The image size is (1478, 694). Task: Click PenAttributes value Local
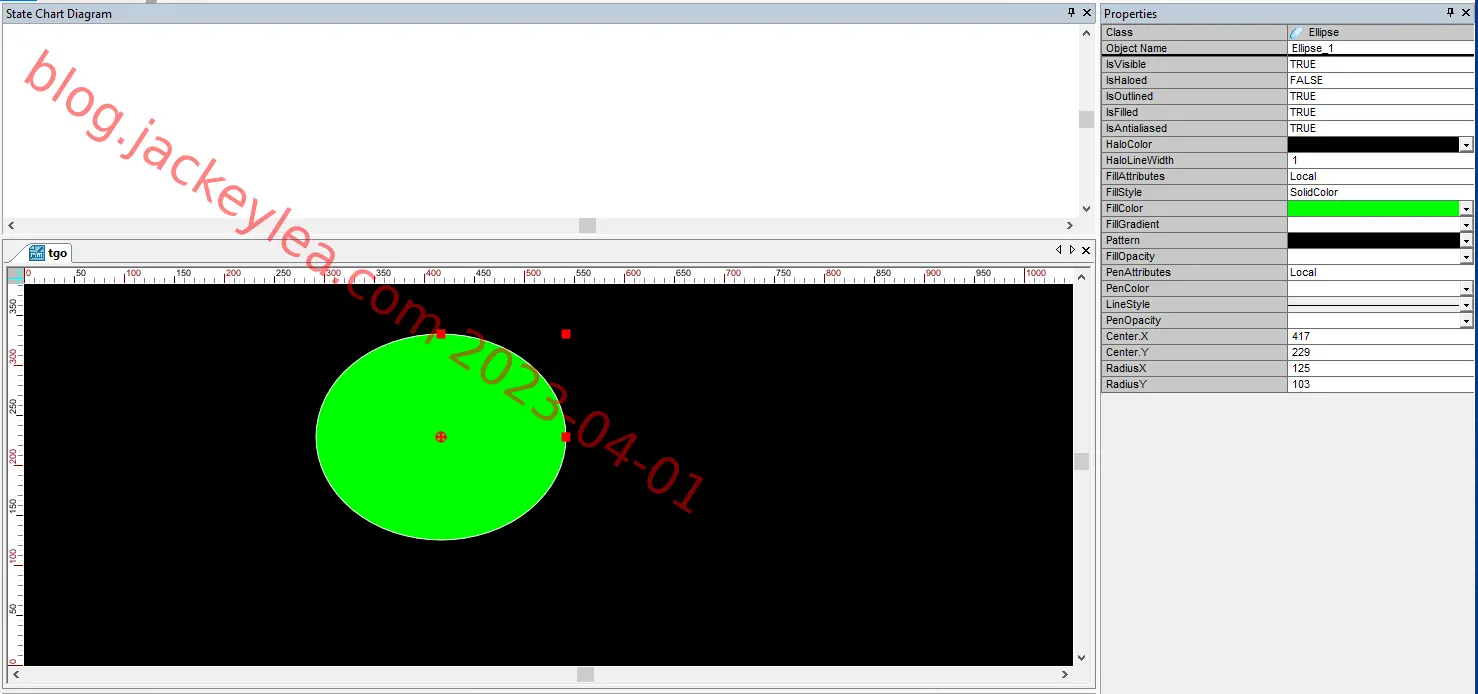tap(1380, 272)
